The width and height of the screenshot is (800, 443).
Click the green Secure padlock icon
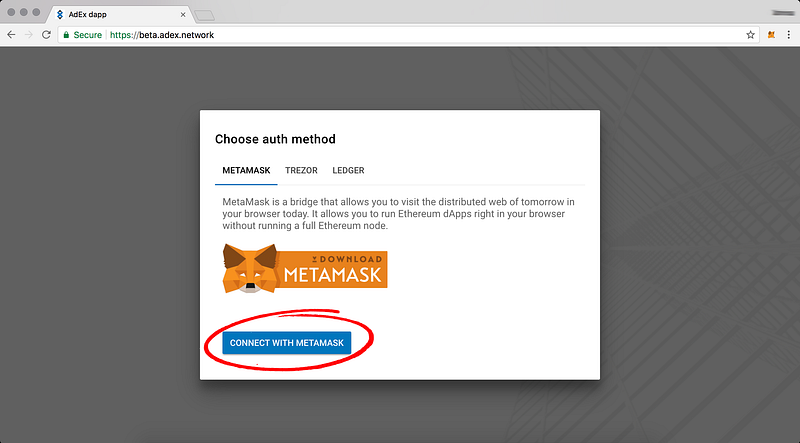pos(66,35)
